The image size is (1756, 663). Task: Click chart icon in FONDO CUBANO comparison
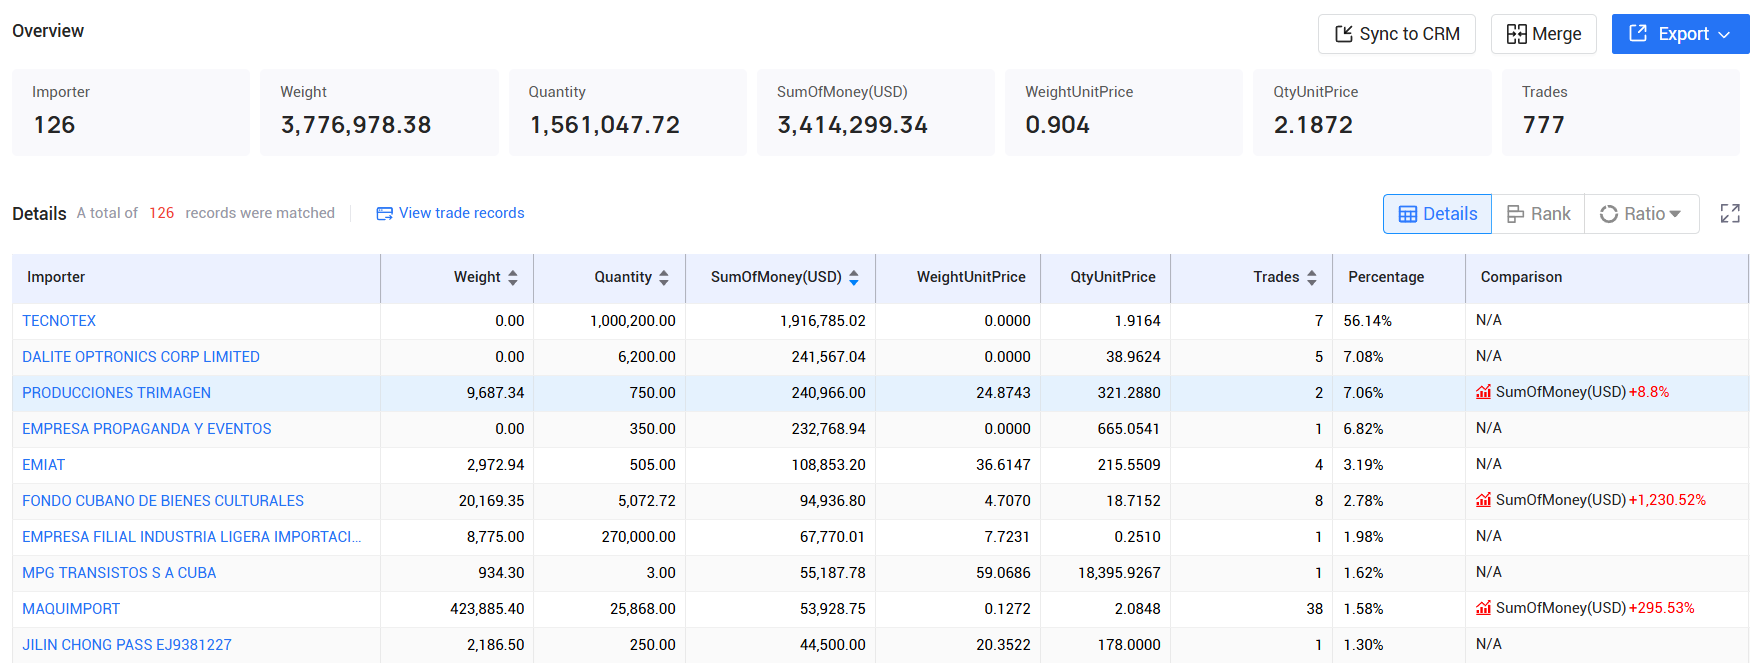(x=1483, y=500)
